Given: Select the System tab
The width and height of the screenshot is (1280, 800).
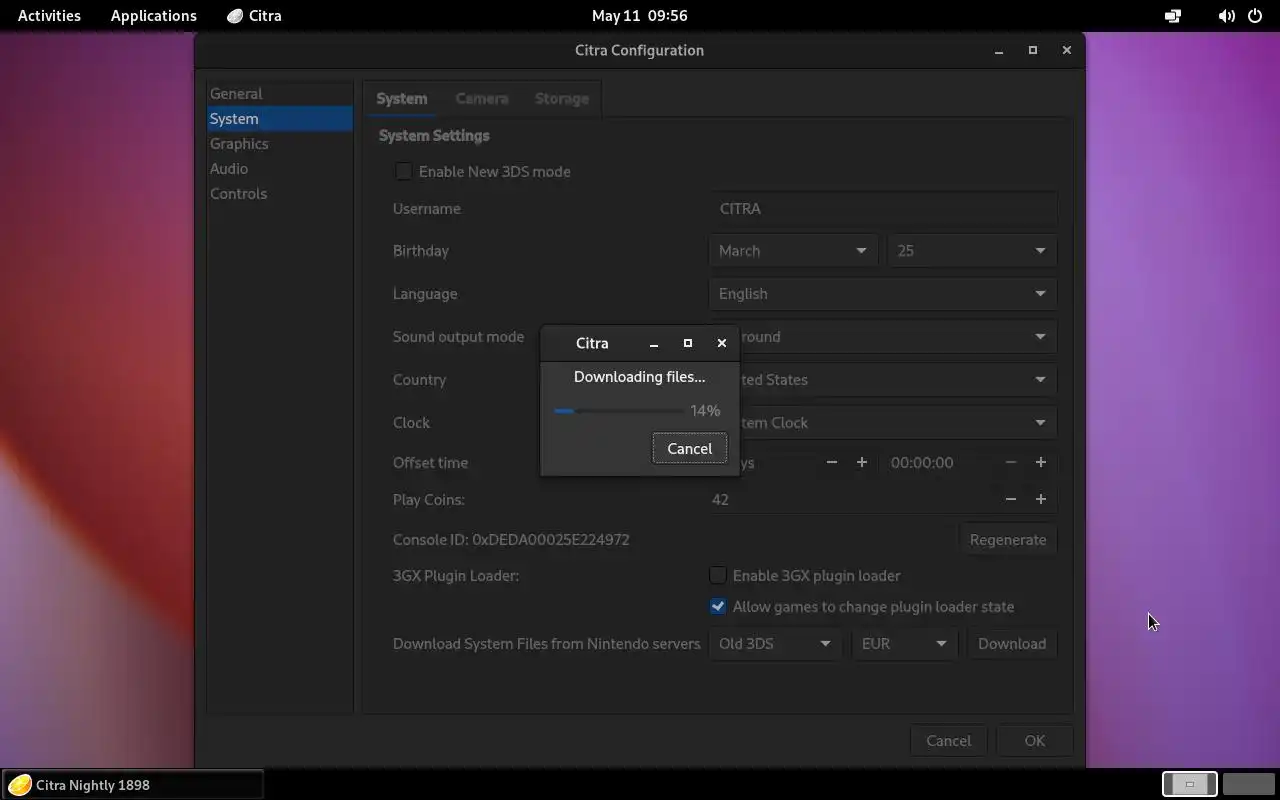Looking at the screenshot, I should (x=402, y=99).
